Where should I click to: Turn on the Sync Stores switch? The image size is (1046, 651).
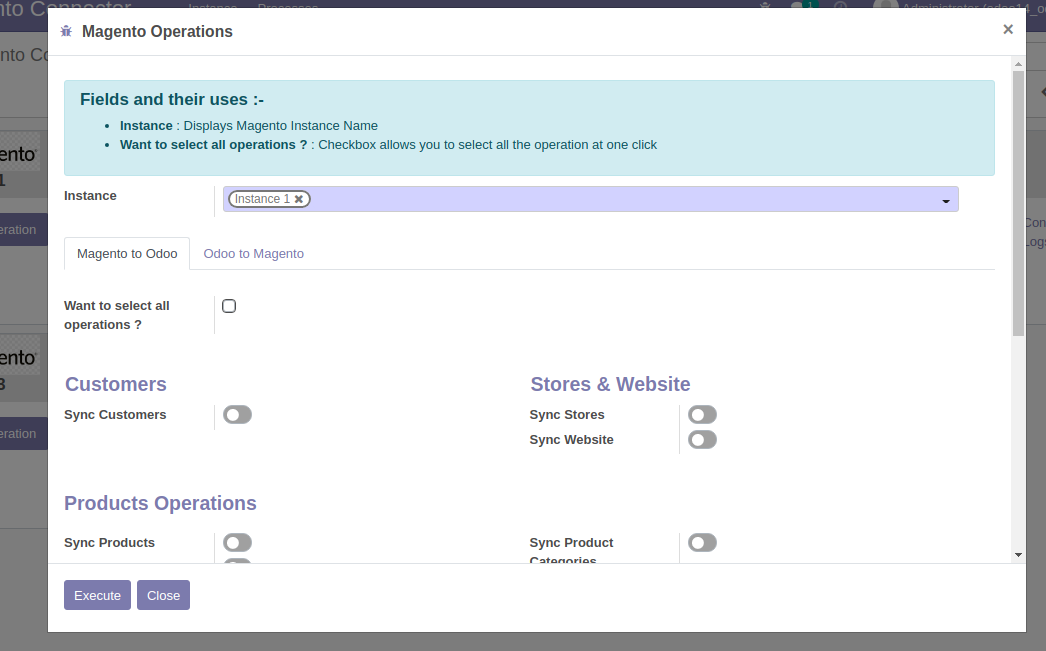coord(702,415)
